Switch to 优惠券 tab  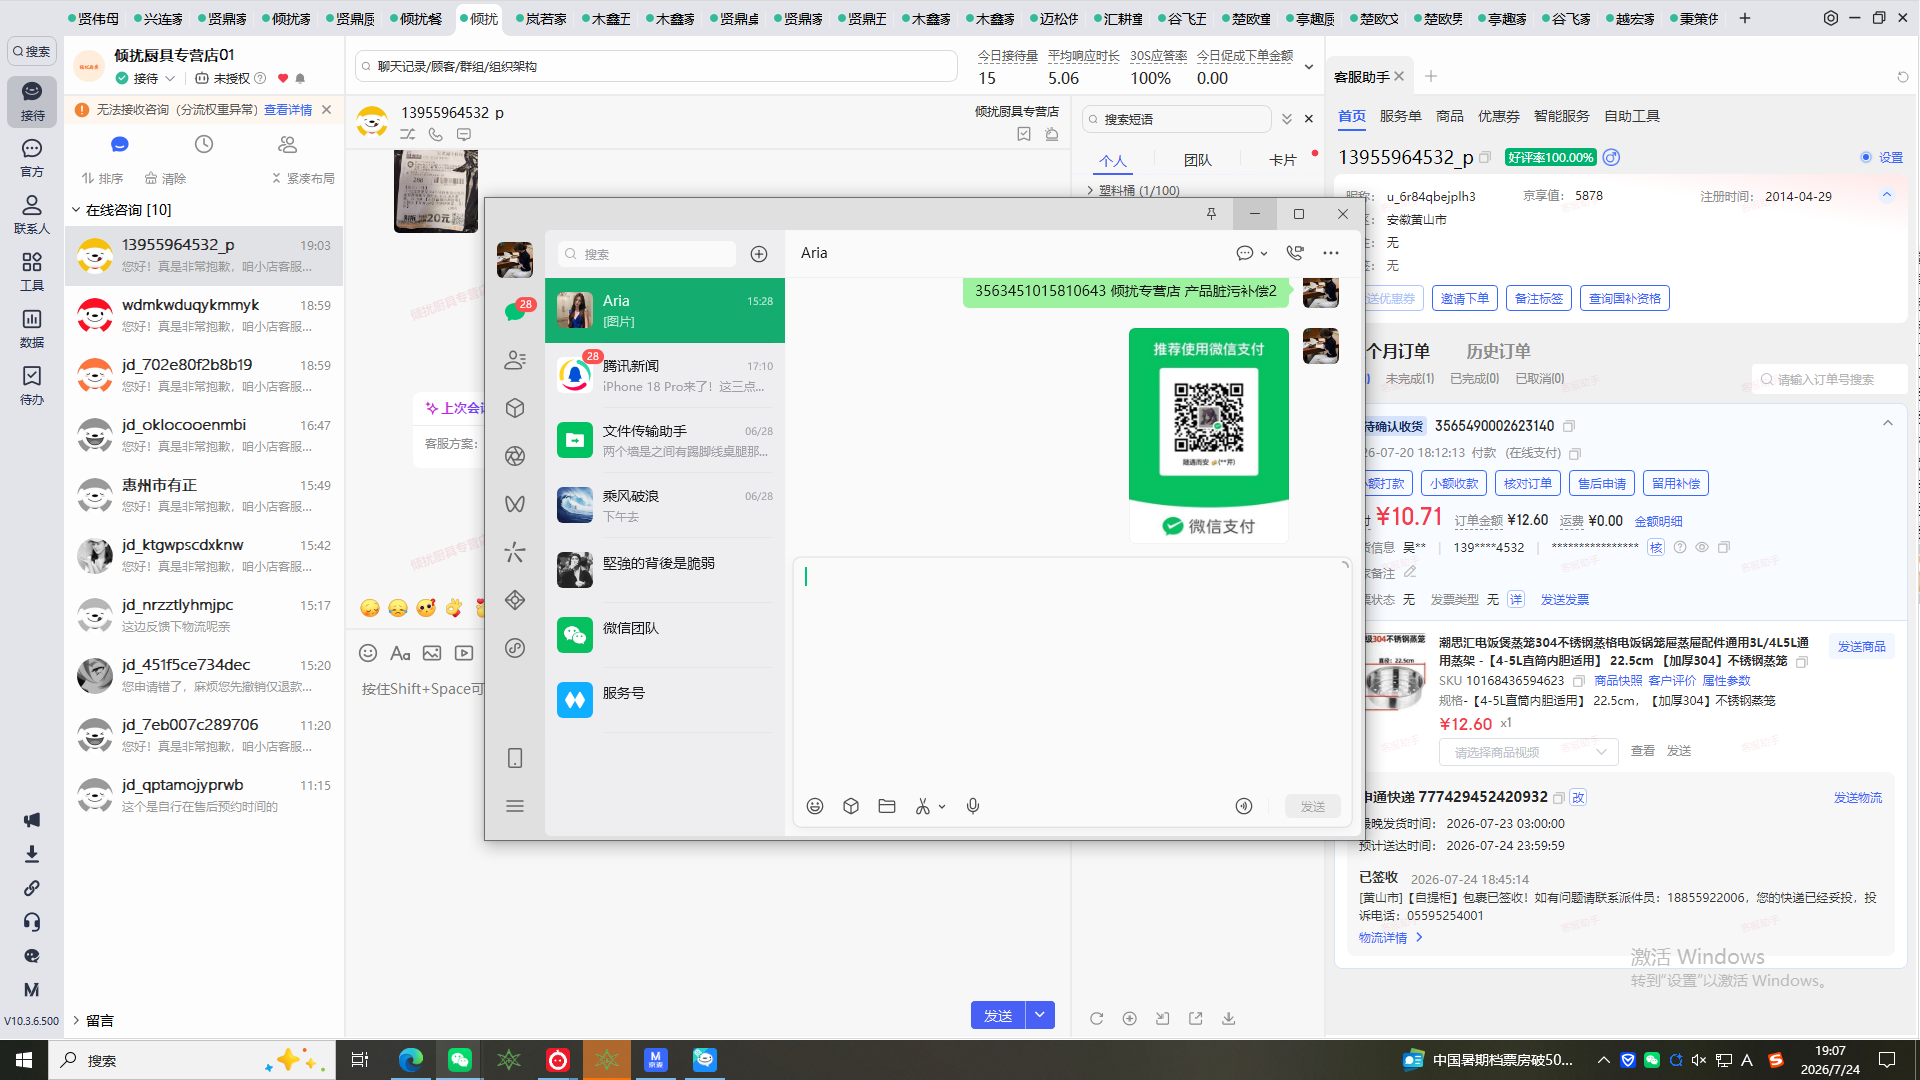pyautogui.click(x=1499, y=116)
